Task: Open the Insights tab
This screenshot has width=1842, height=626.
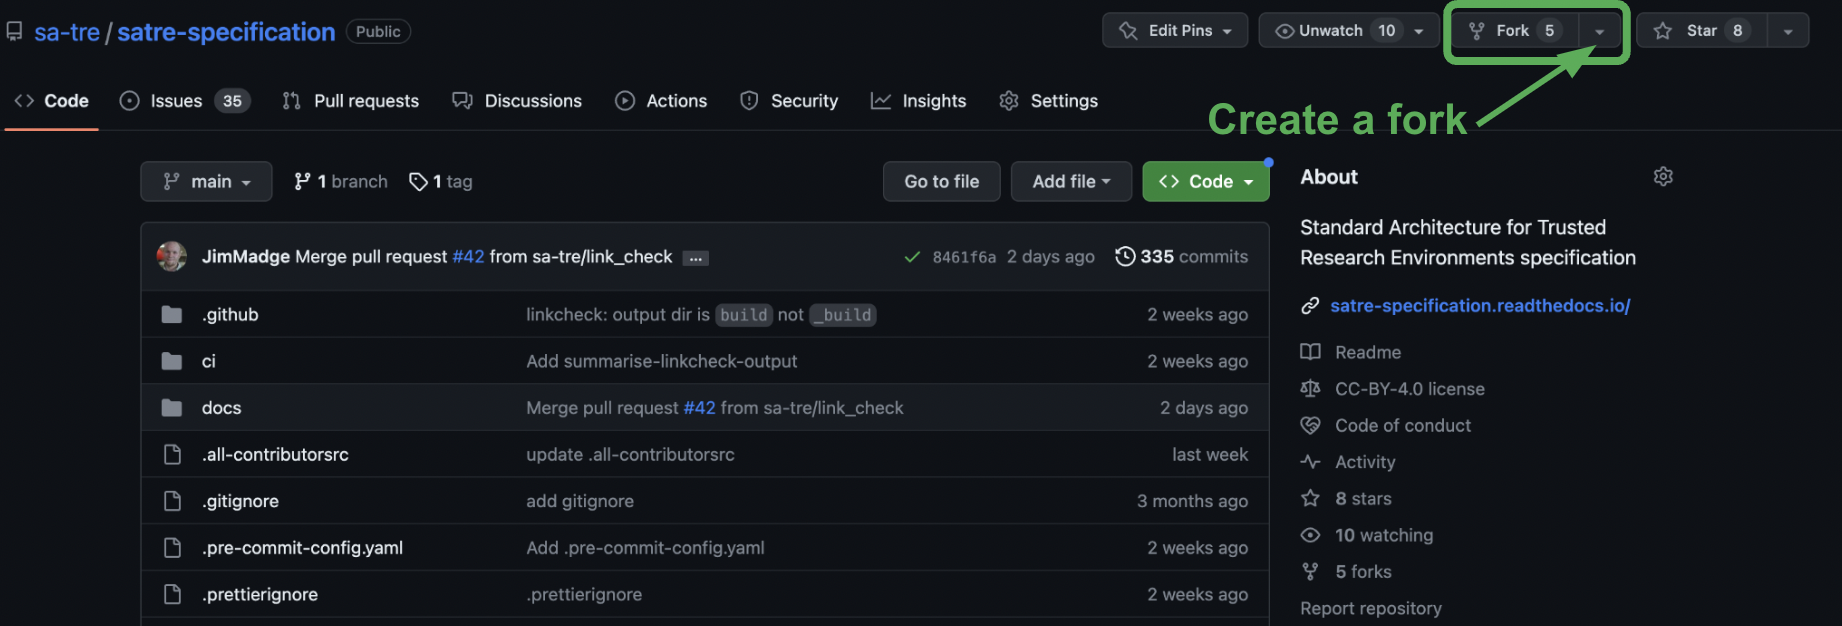Action: [919, 101]
